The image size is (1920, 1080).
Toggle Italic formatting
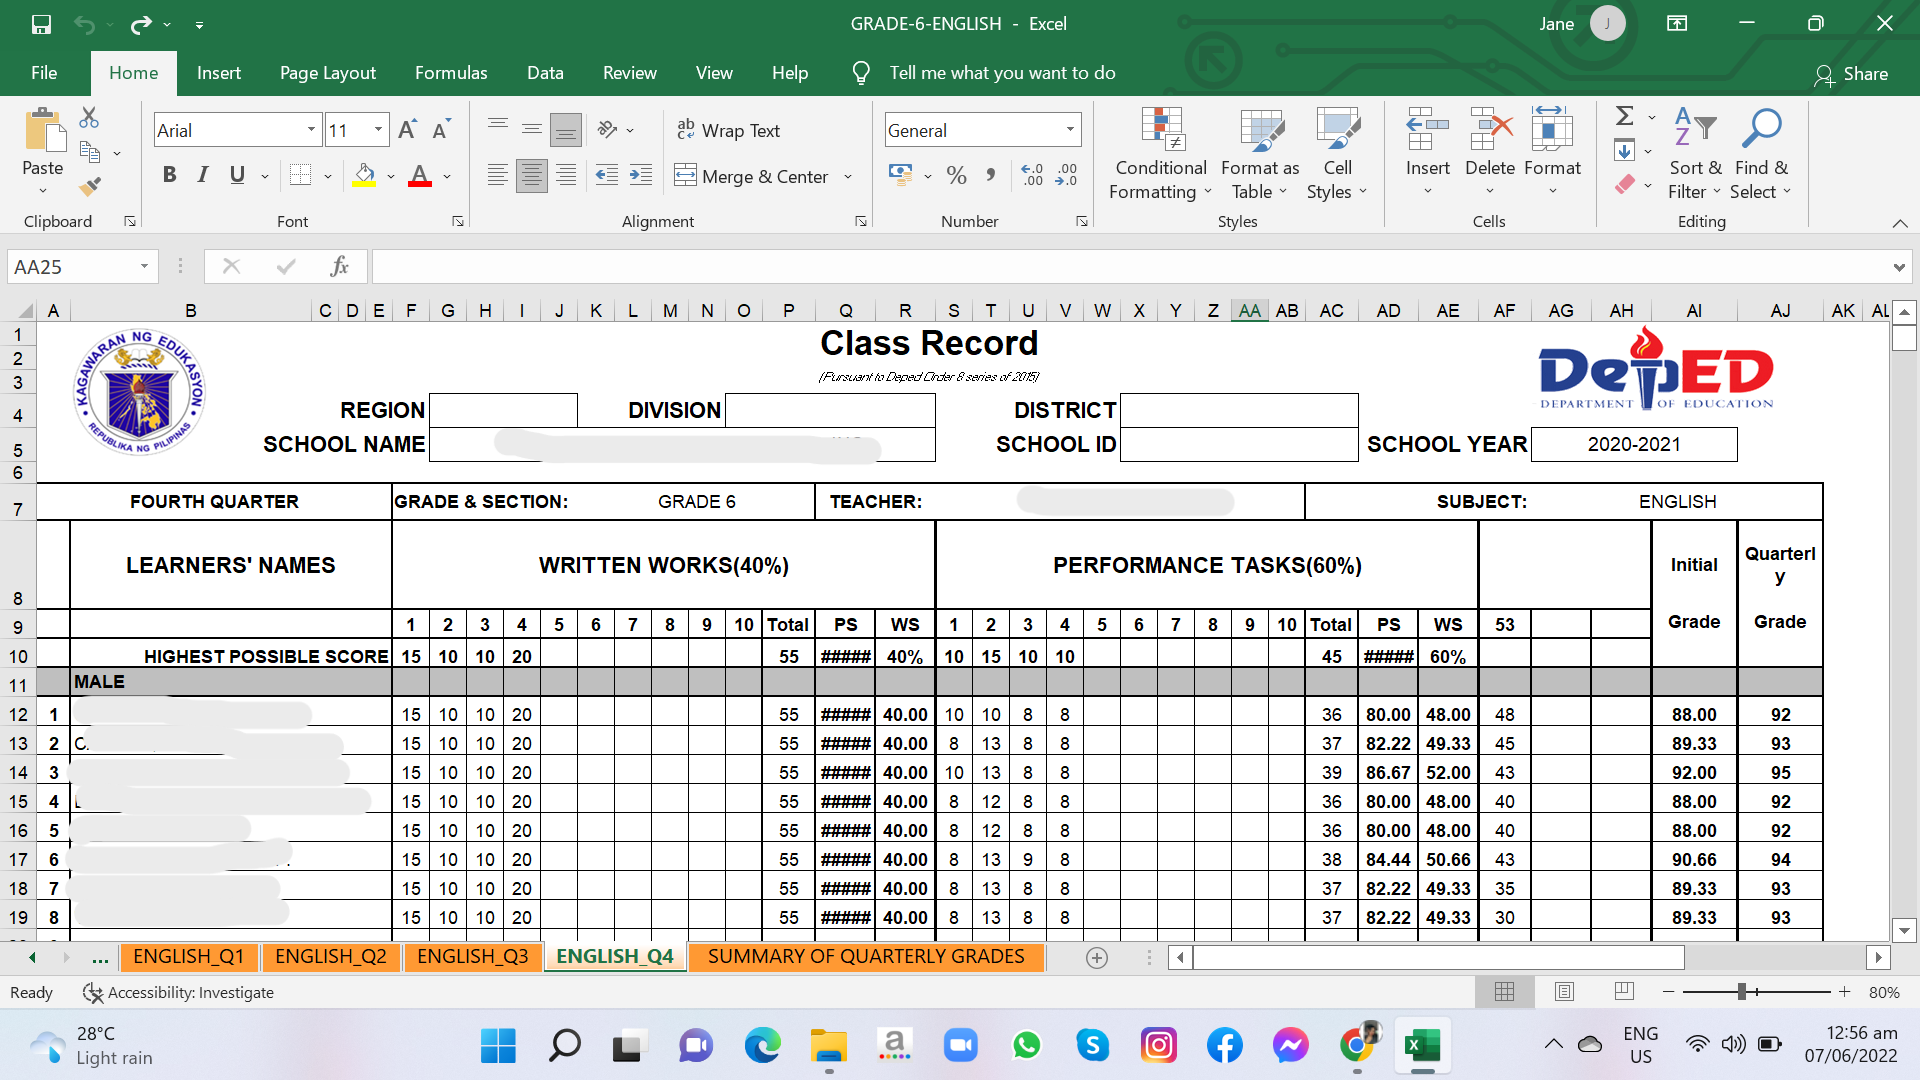pos(203,176)
